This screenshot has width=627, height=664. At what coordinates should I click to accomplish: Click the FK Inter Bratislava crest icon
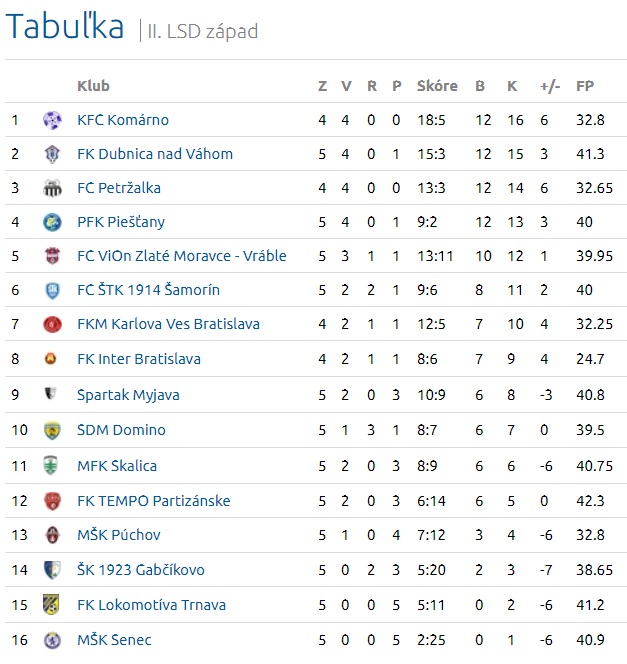click(52, 359)
